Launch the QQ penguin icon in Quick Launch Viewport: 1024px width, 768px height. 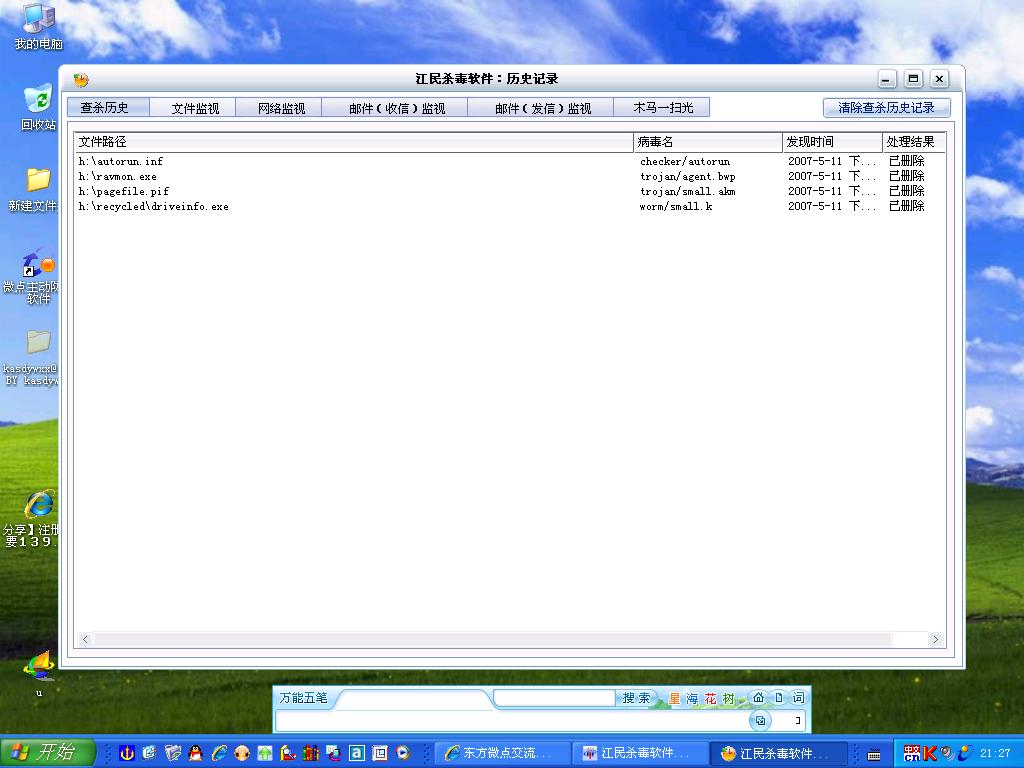[195, 753]
